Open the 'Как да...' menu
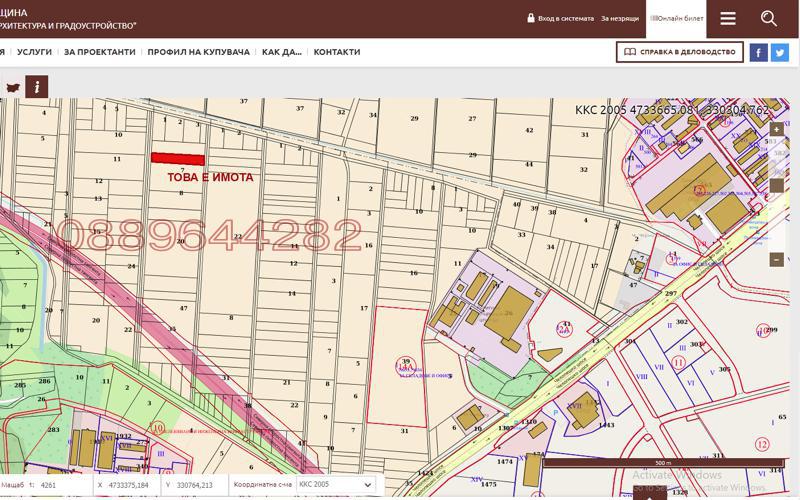 [281, 52]
